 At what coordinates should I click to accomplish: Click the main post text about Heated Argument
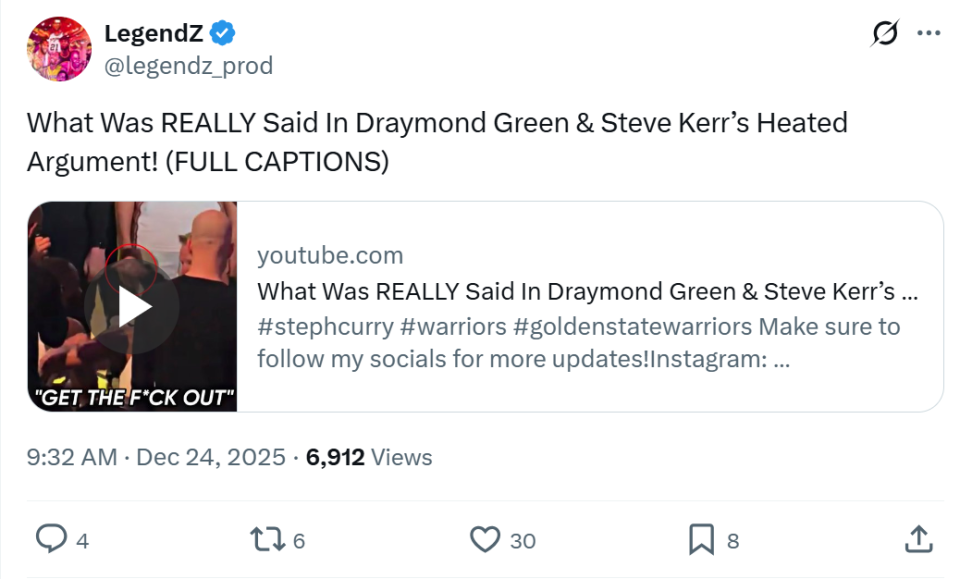click(x=436, y=141)
